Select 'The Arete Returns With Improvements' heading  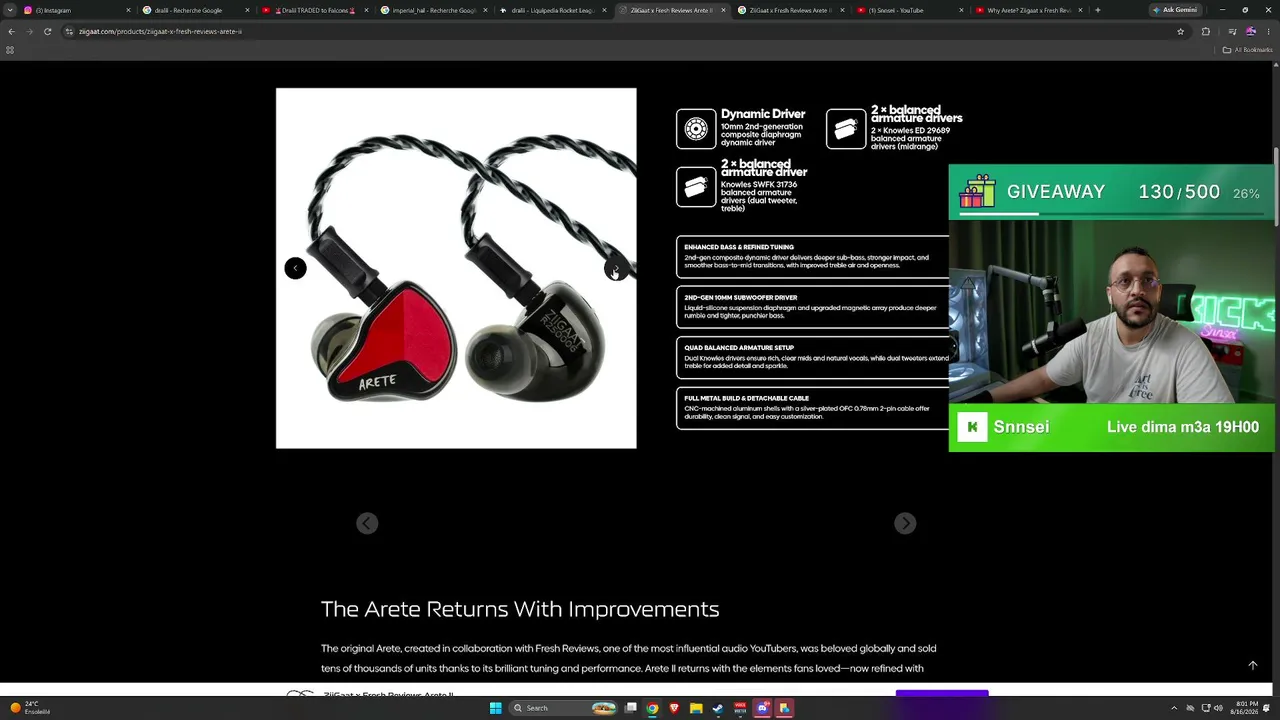click(x=520, y=609)
